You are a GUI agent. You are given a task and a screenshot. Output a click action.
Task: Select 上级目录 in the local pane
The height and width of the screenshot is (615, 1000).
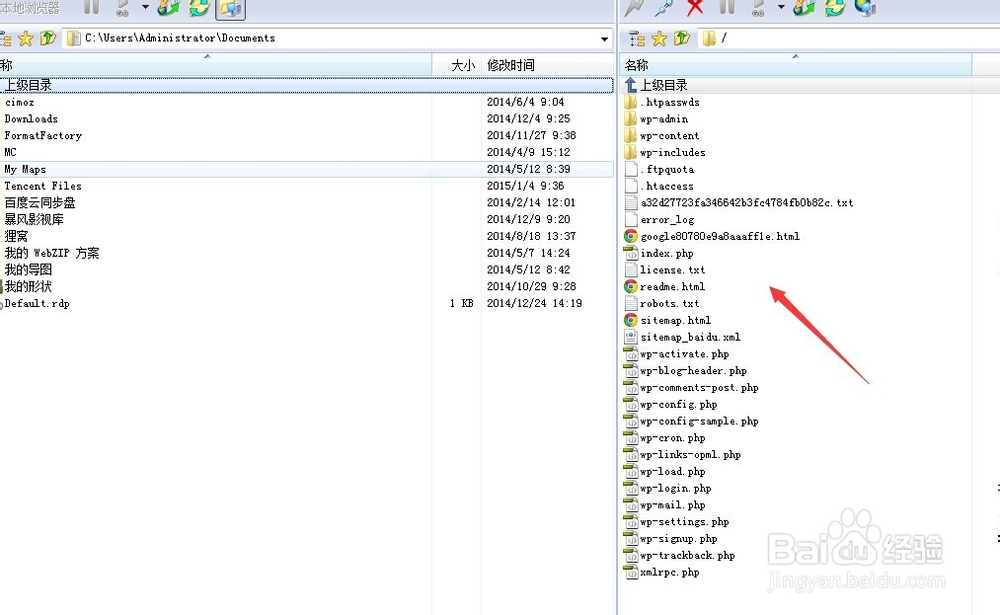tap(306, 85)
